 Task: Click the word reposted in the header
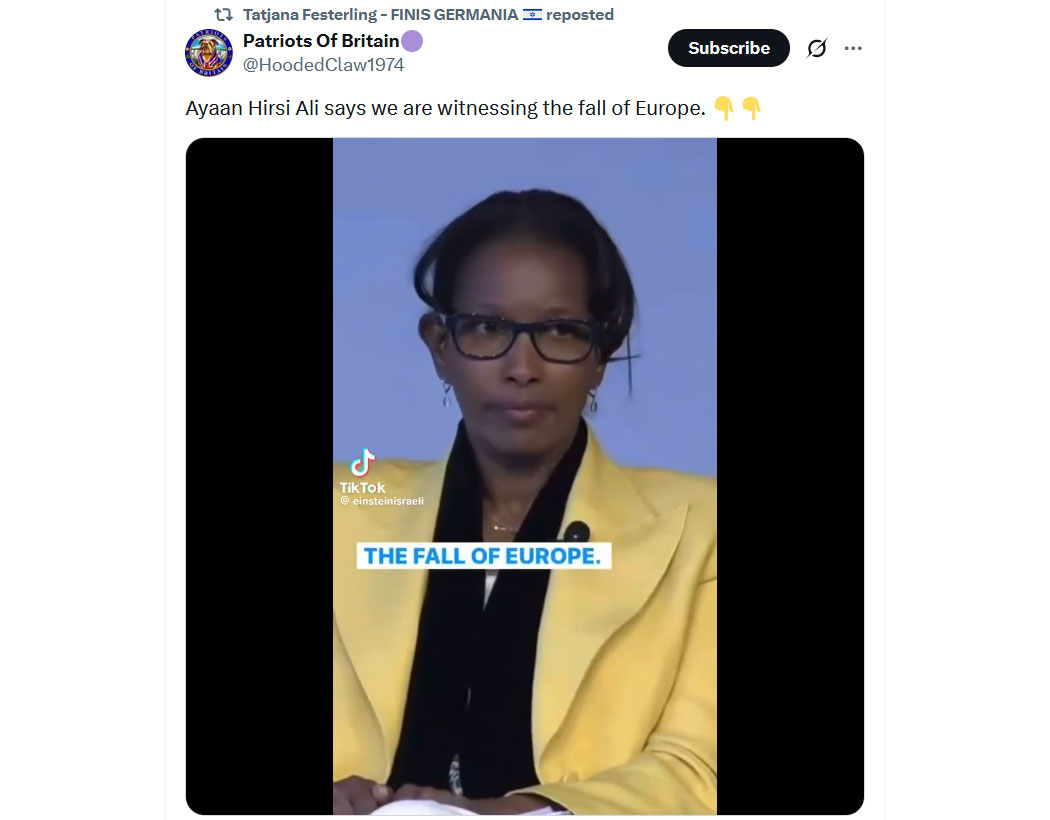click(580, 15)
